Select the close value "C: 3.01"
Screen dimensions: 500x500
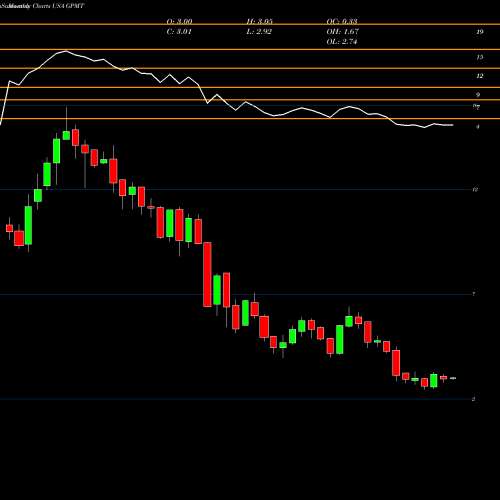coord(179,32)
